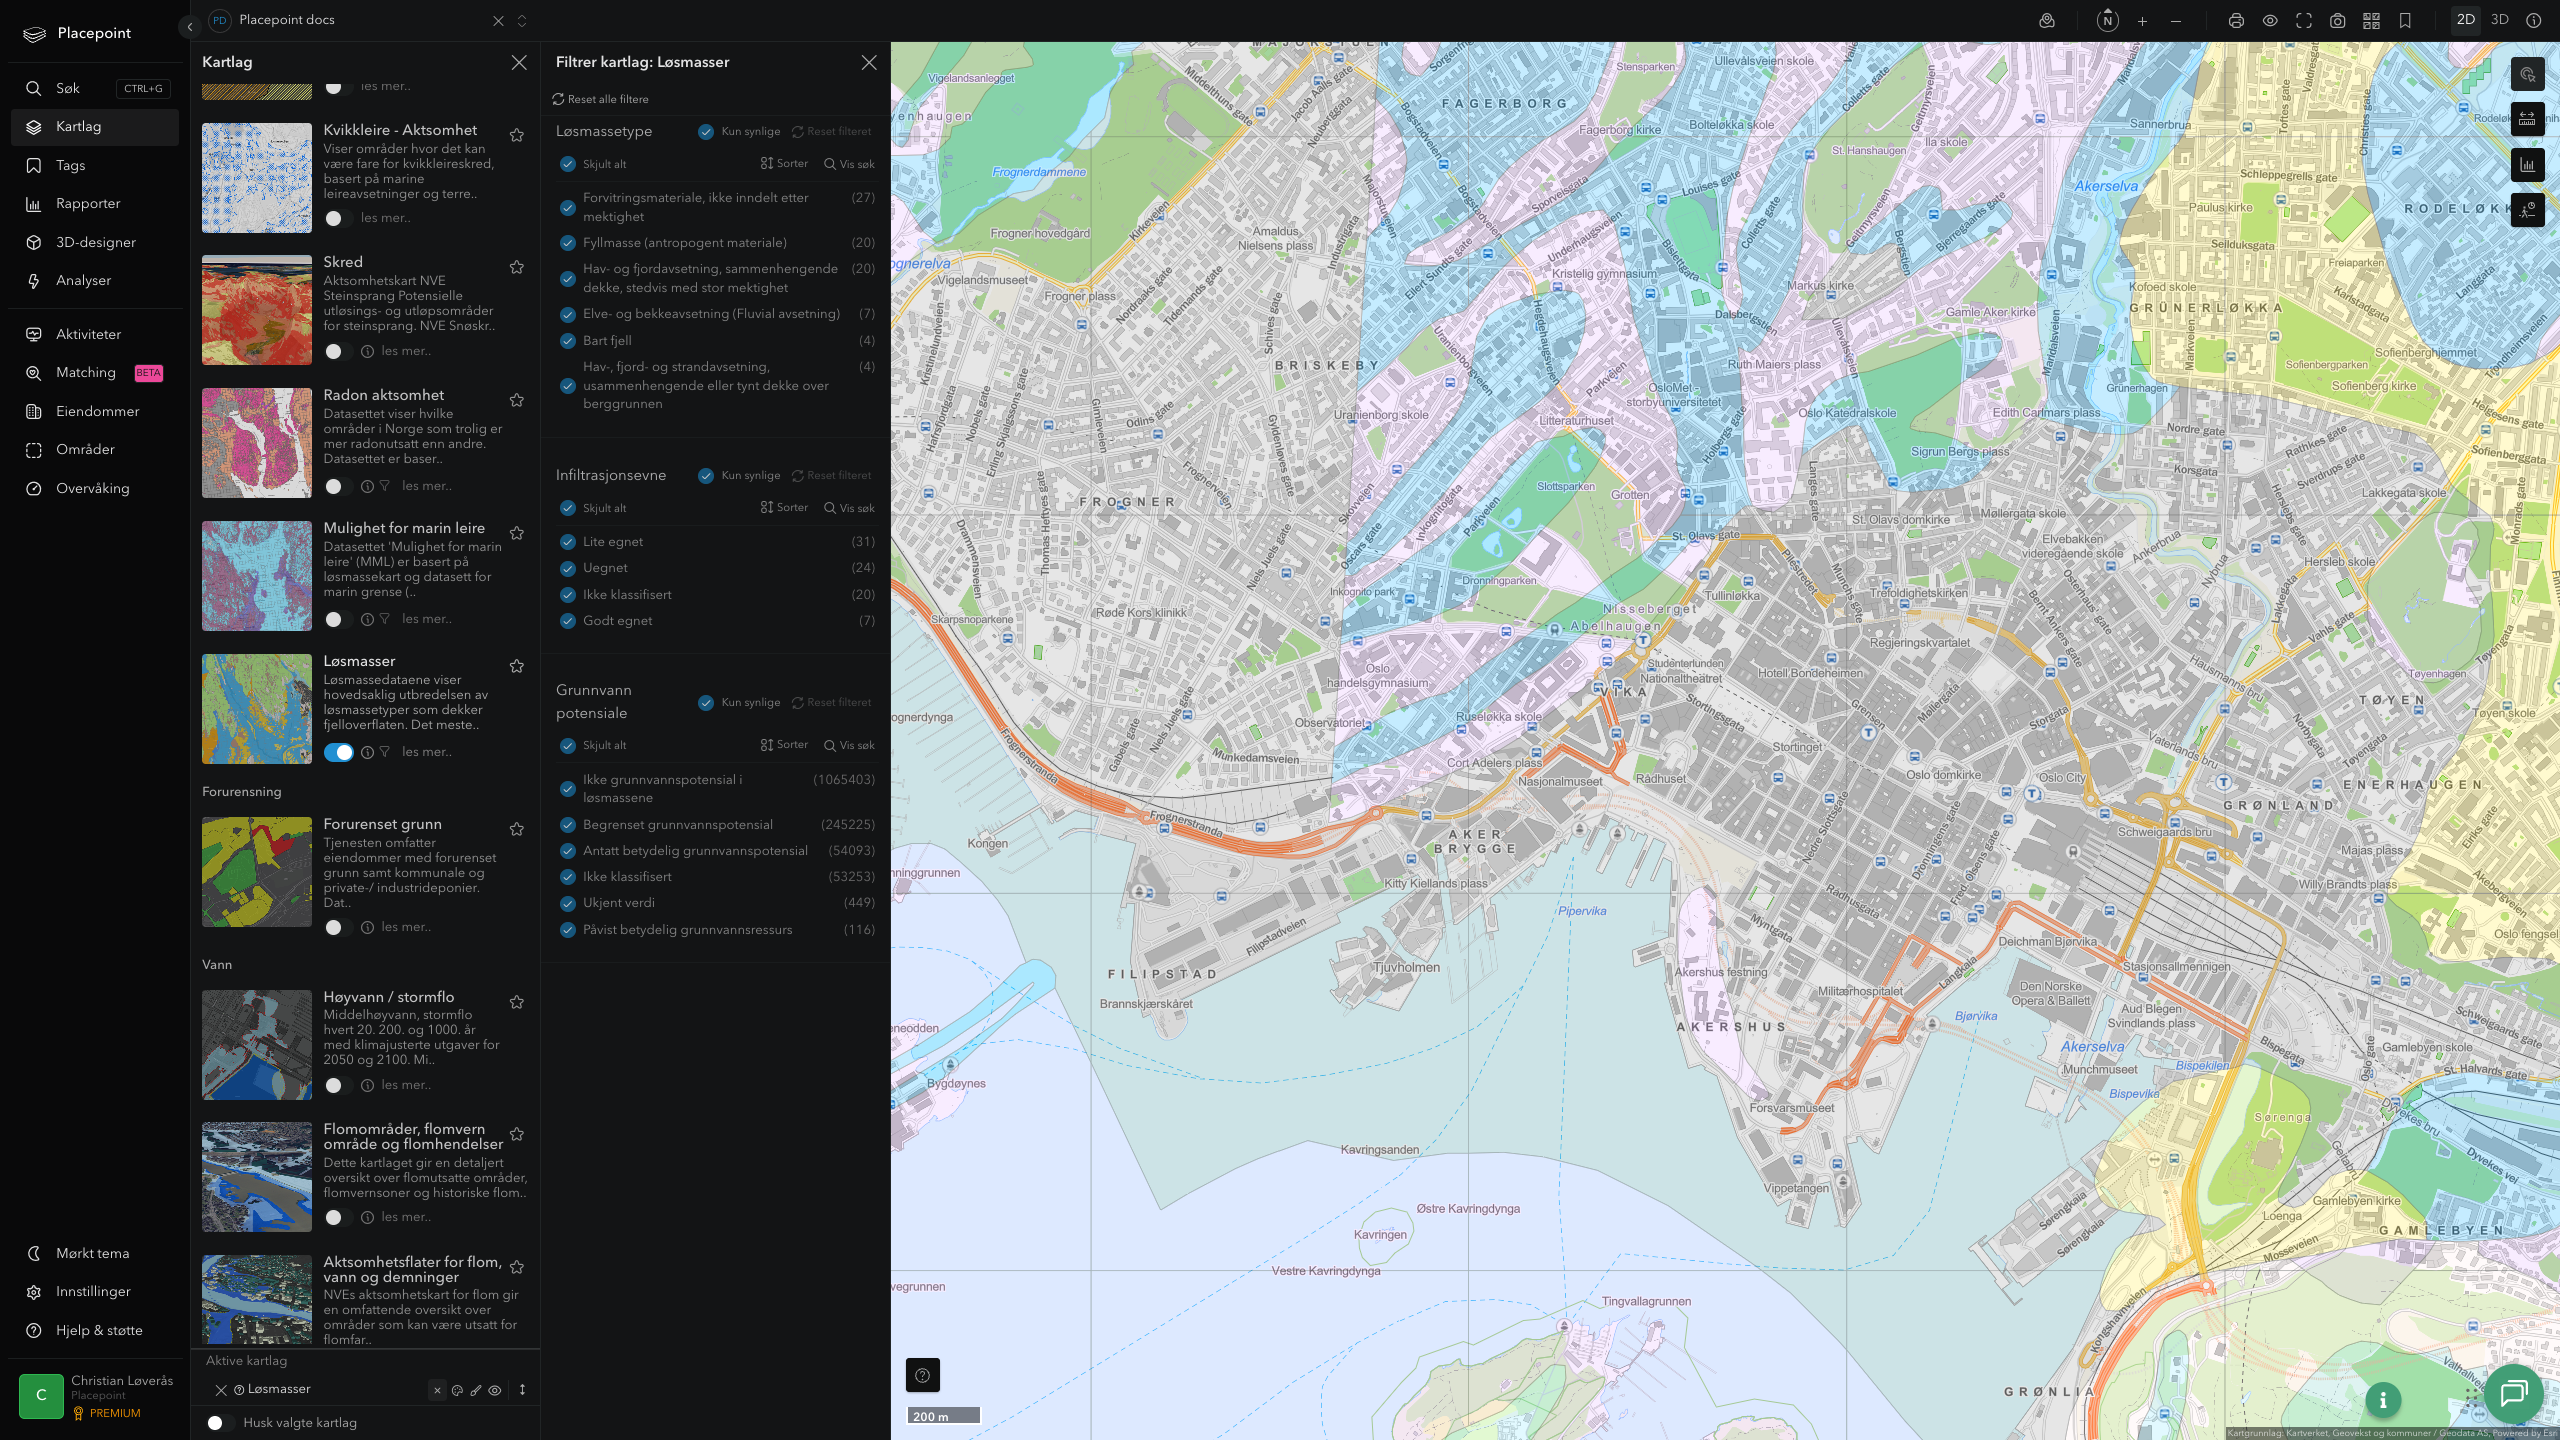Toggle visibility eye of active Løsmasser layer
The height and width of the screenshot is (1440, 2560).
[x=495, y=1390]
